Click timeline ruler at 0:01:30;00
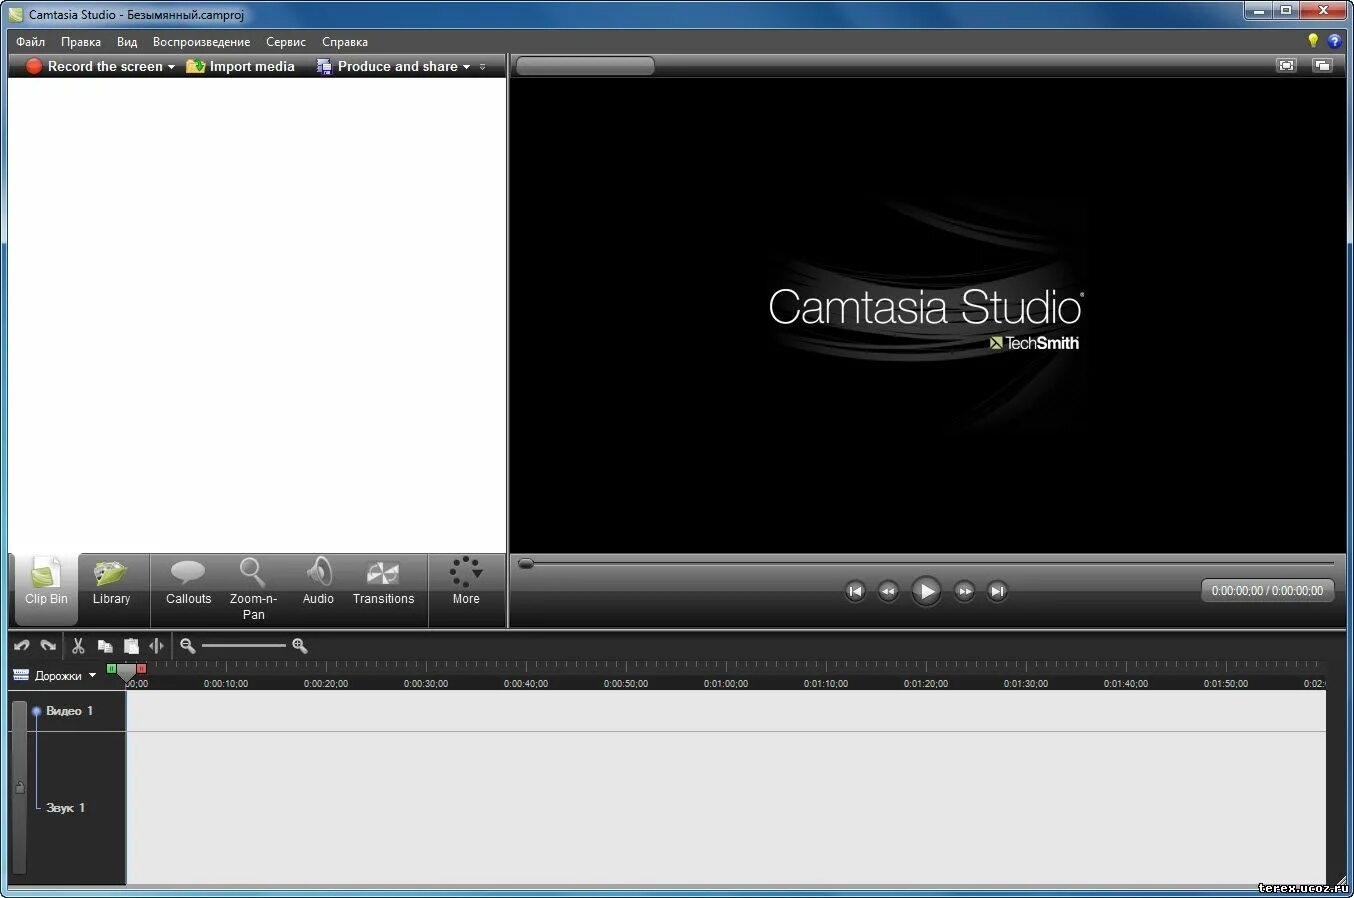The height and width of the screenshot is (898, 1354). [1026, 684]
